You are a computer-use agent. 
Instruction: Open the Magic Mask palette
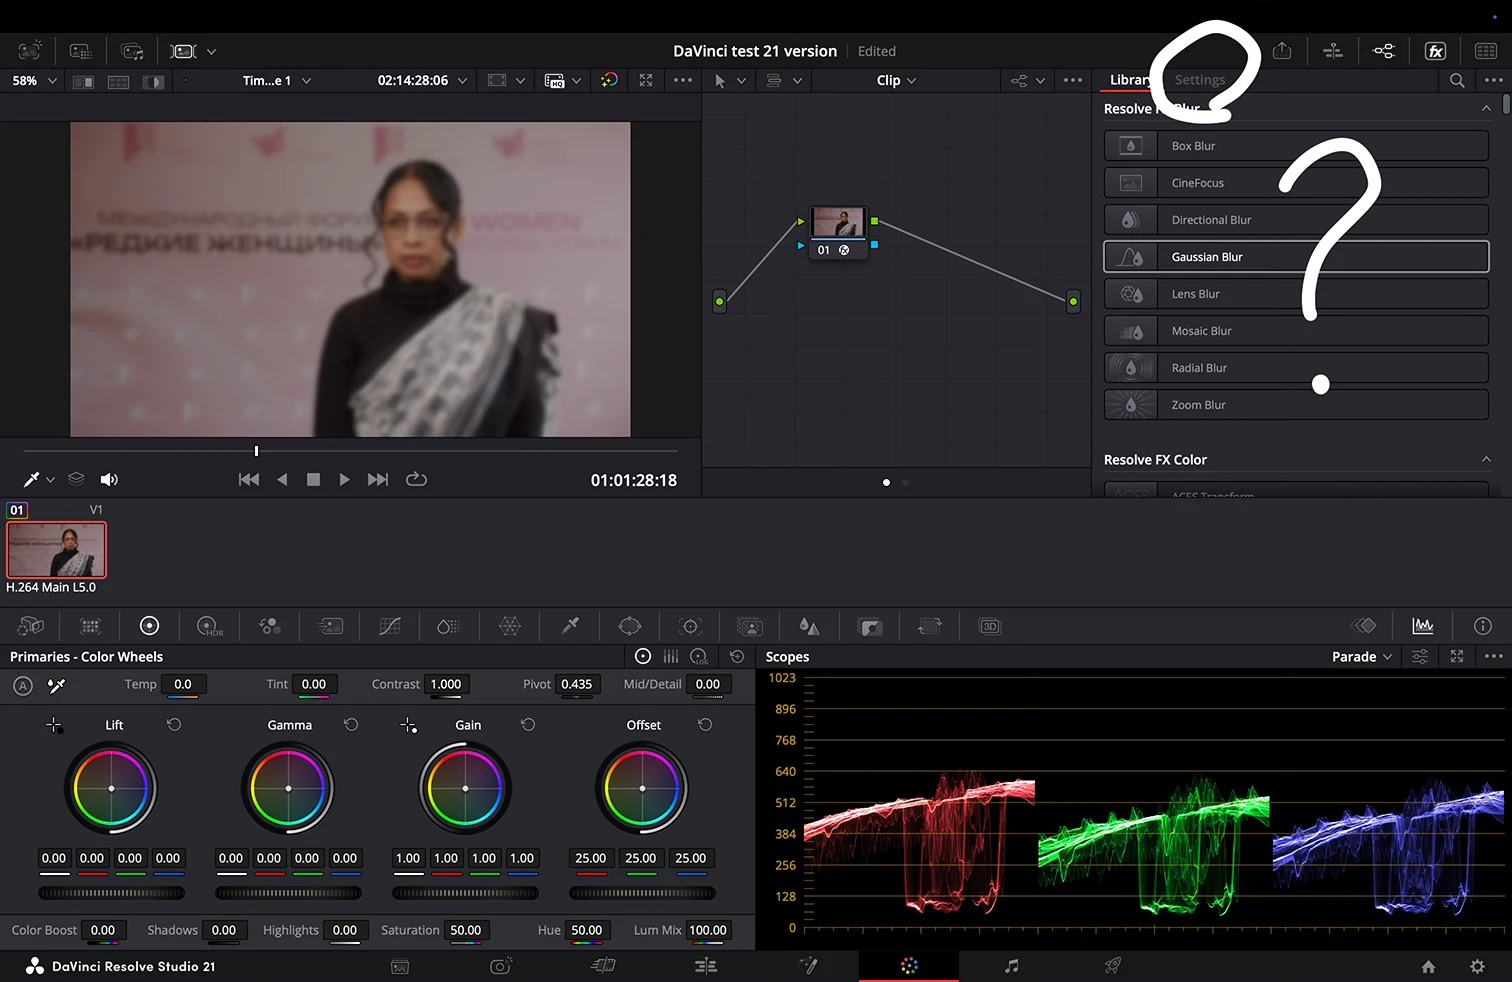tap(750, 626)
